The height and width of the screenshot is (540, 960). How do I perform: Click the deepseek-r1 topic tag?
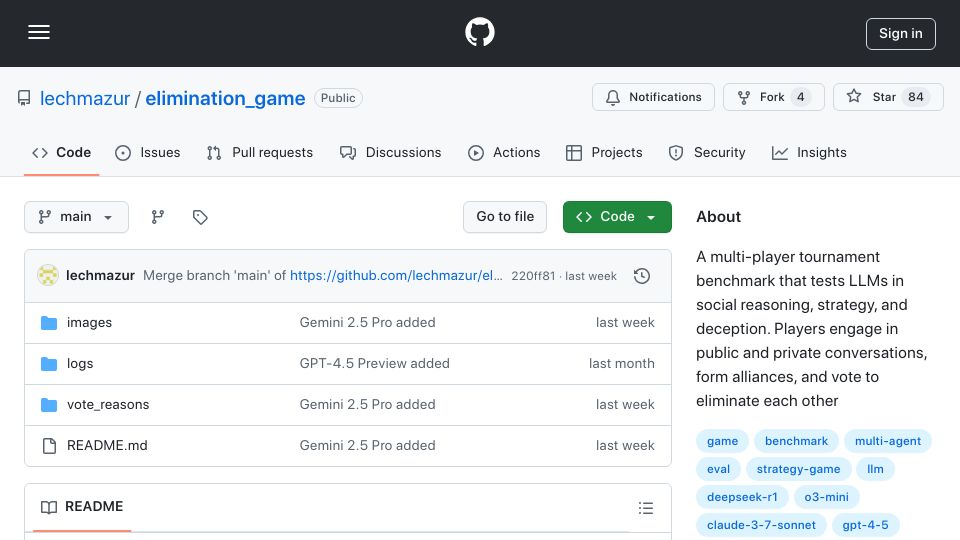(742, 497)
